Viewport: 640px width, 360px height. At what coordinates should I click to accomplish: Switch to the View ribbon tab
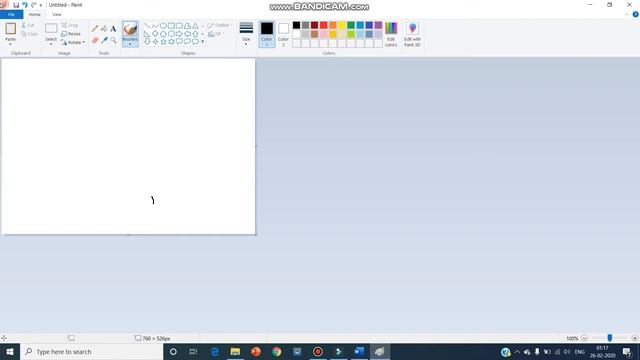pos(57,14)
